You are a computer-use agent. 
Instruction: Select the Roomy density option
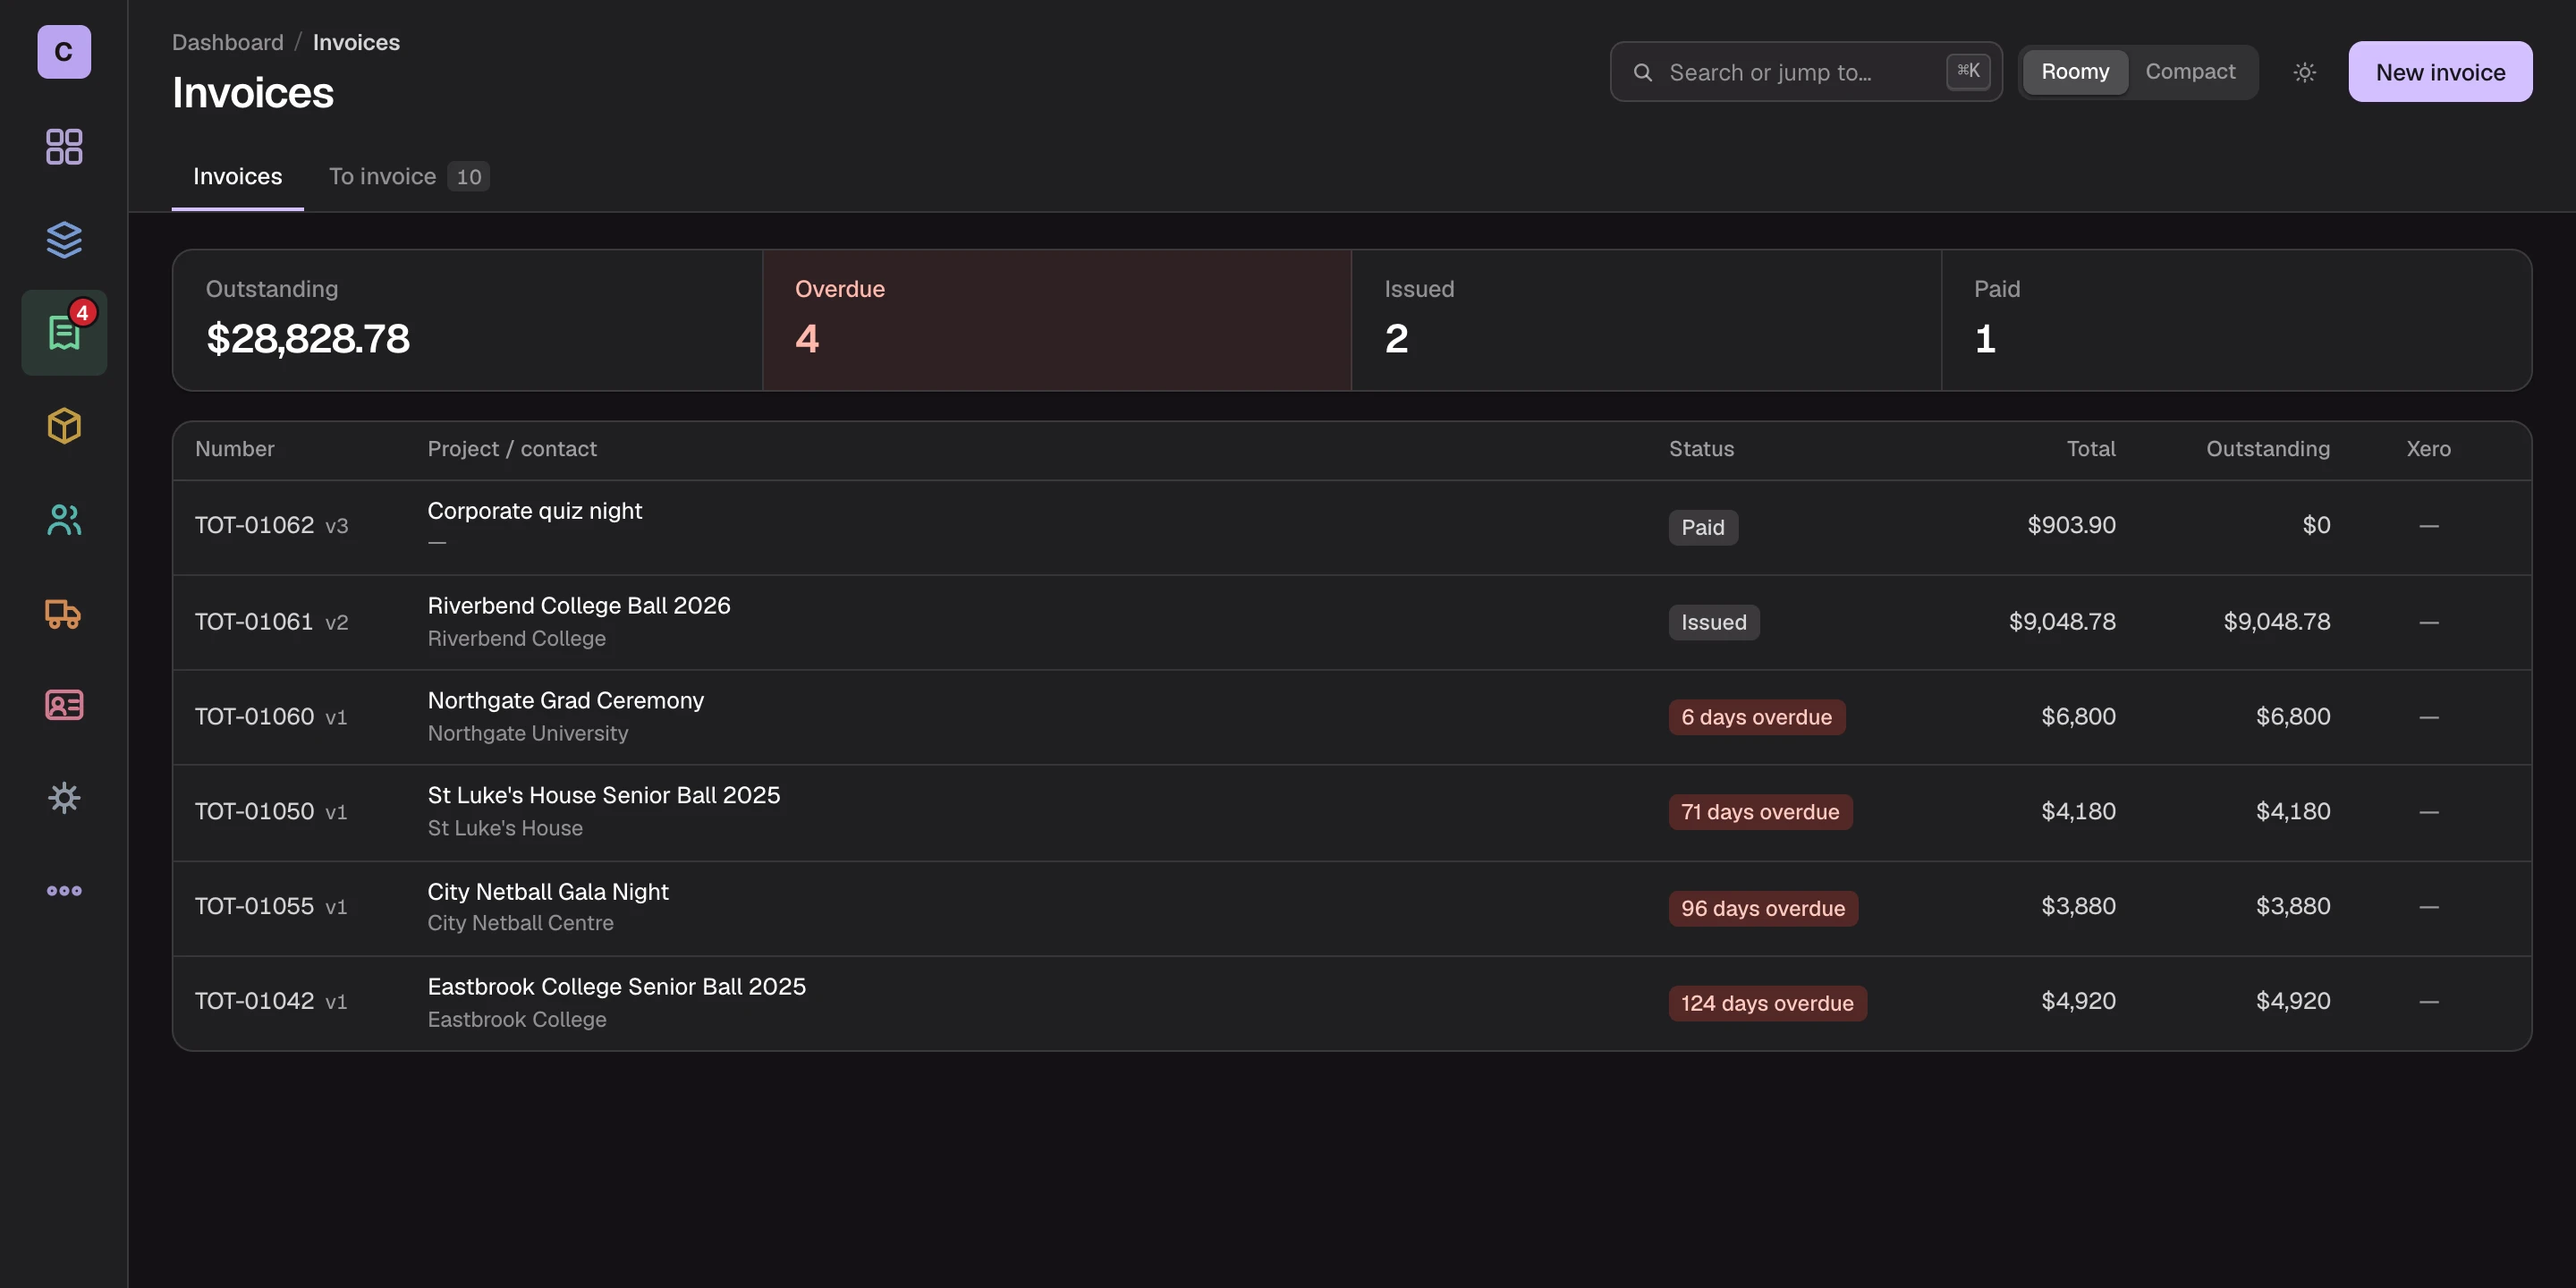pyautogui.click(x=2075, y=72)
